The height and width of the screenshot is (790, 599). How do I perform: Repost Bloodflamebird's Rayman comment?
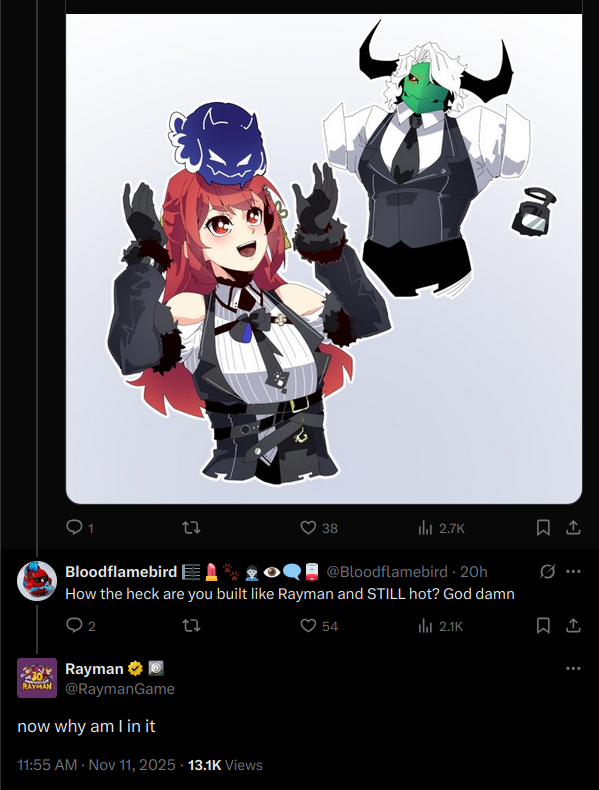[x=191, y=626]
